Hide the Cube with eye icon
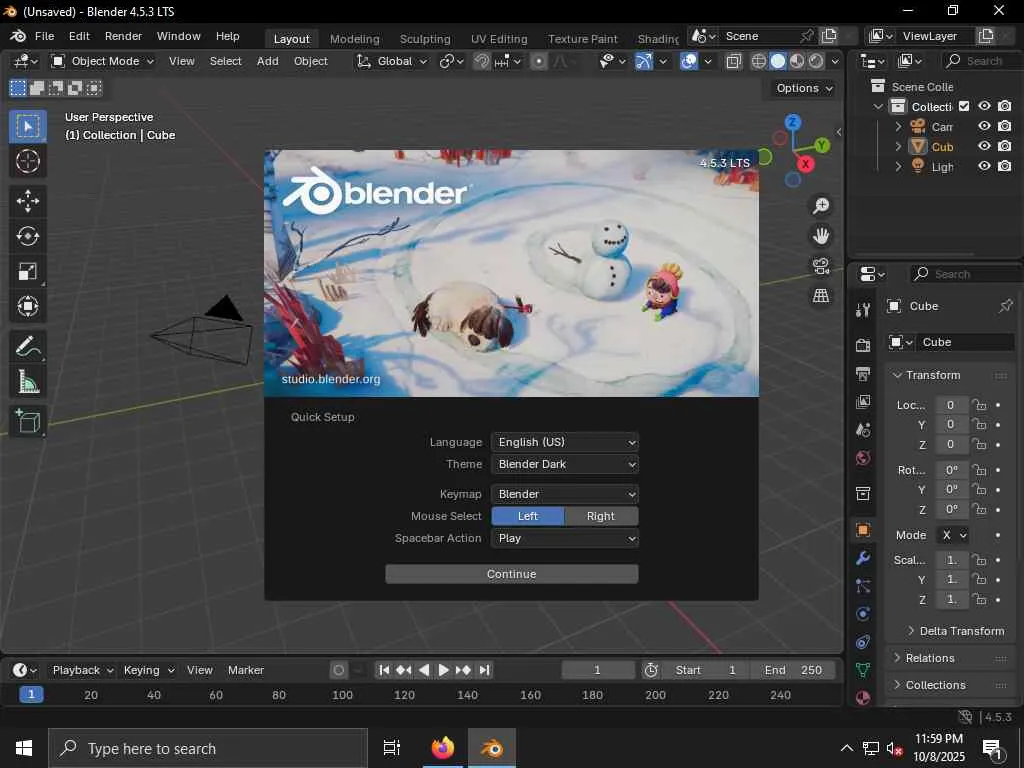1024x768 pixels. point(984,146)
